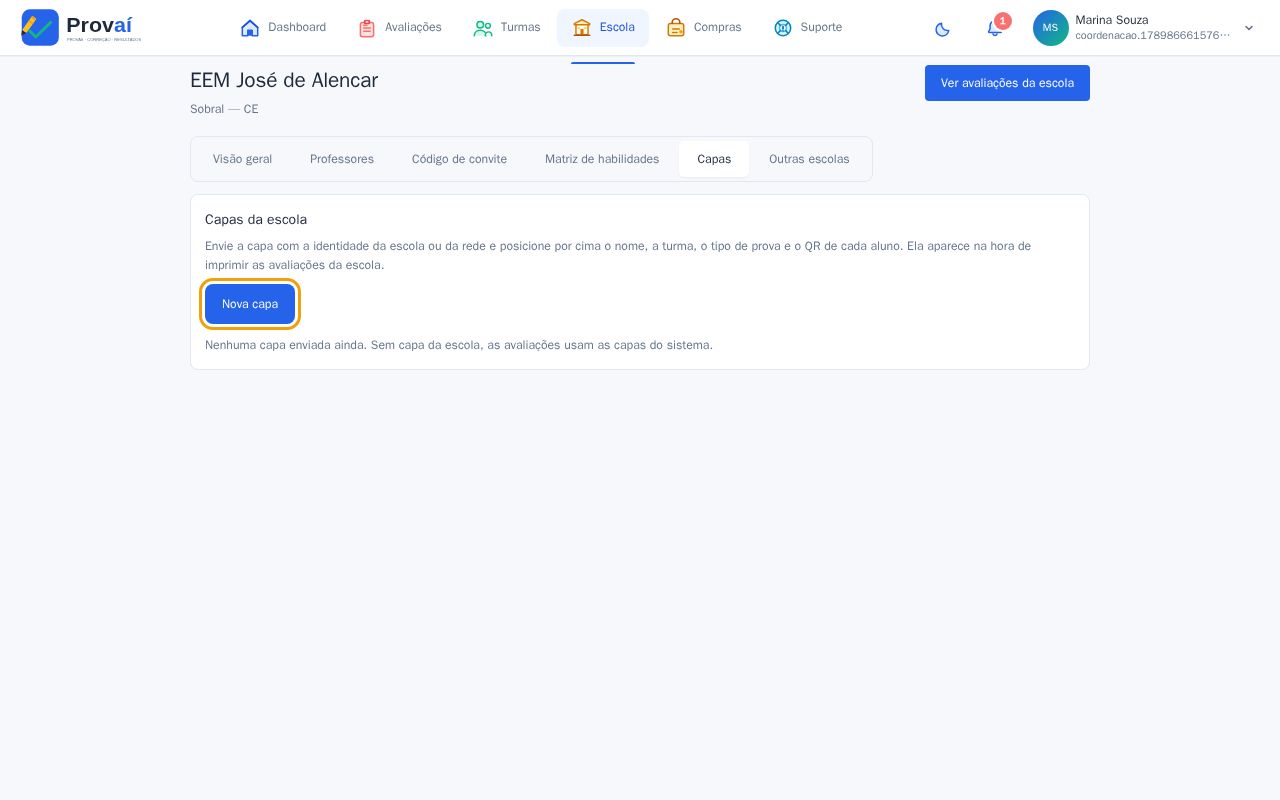Go to Código de convite tab

click(x=459, y=159)
